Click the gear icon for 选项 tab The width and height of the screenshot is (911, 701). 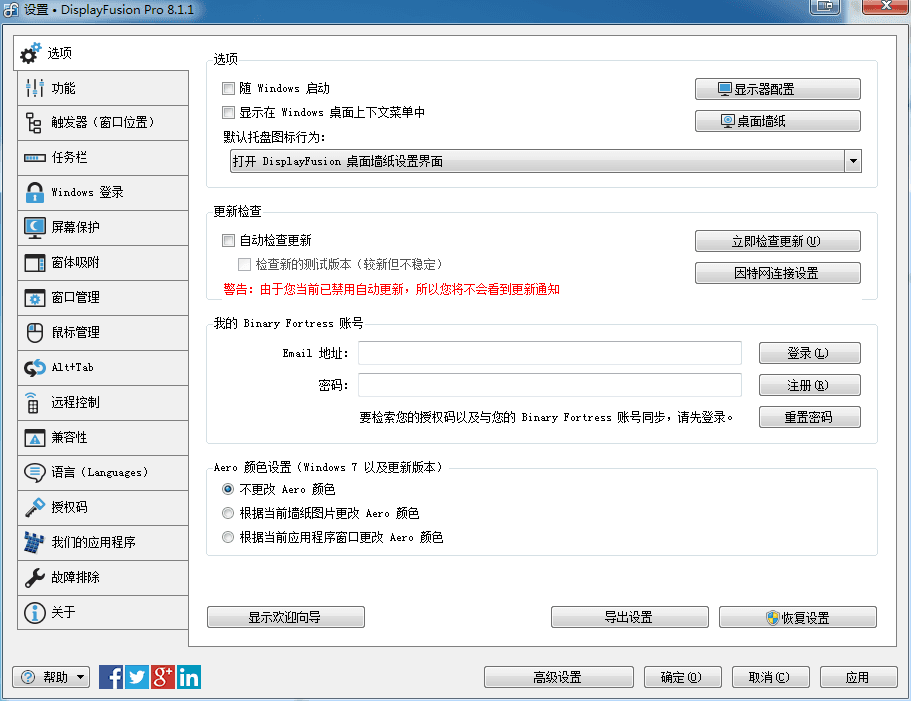[31, 53]
